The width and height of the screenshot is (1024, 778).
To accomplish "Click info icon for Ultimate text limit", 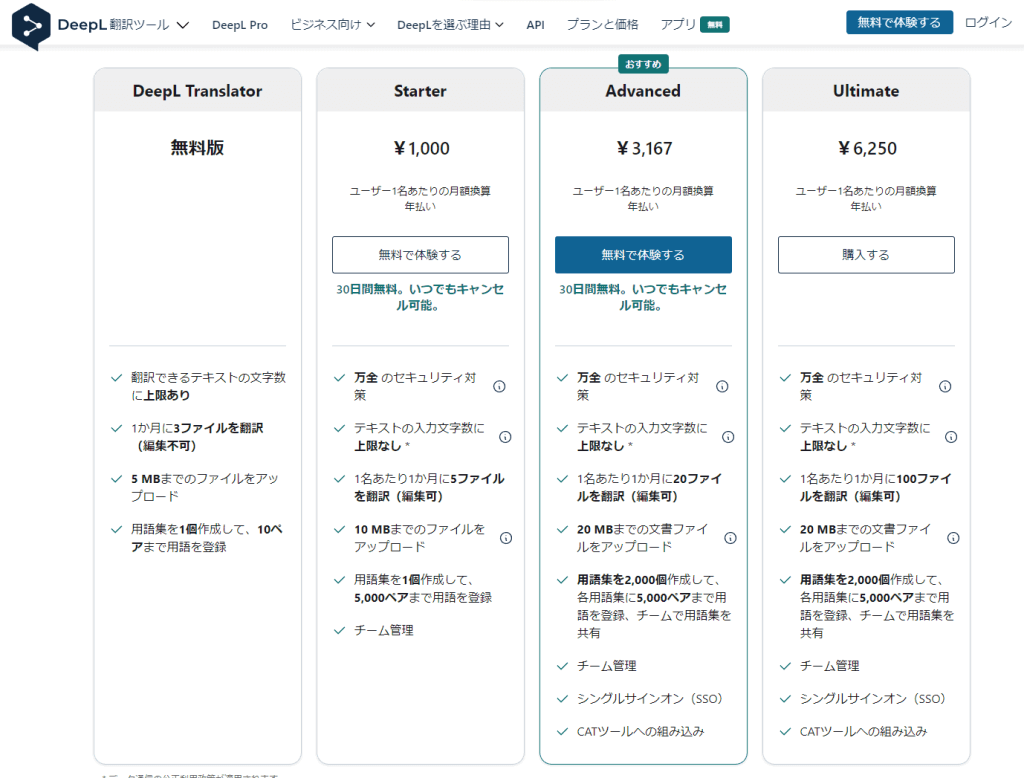I will 951,436.
